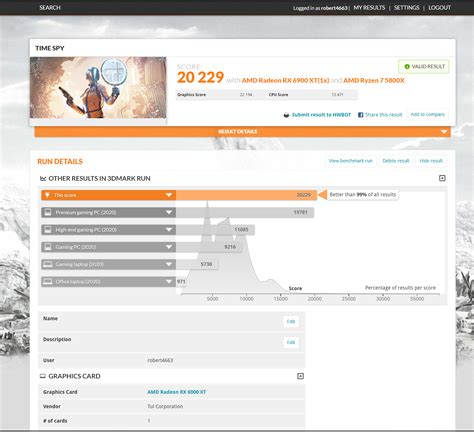
Task: Toggle the orange Result Details bar
Action: click(242, 132)
